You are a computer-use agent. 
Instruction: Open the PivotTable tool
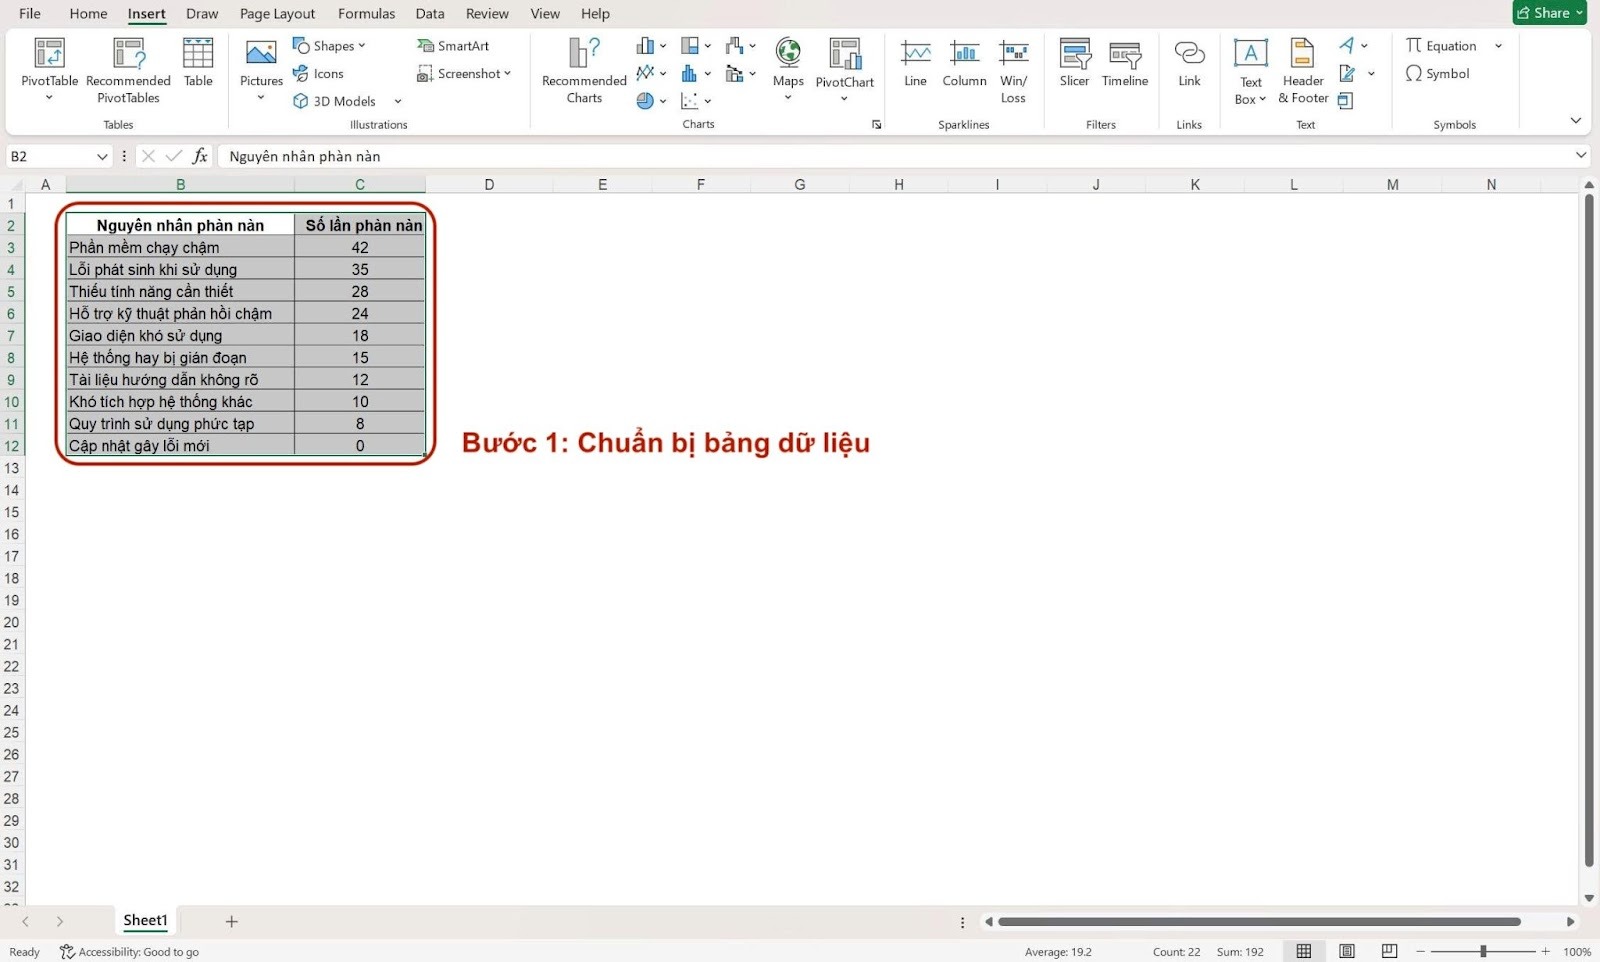pos(49,60)
